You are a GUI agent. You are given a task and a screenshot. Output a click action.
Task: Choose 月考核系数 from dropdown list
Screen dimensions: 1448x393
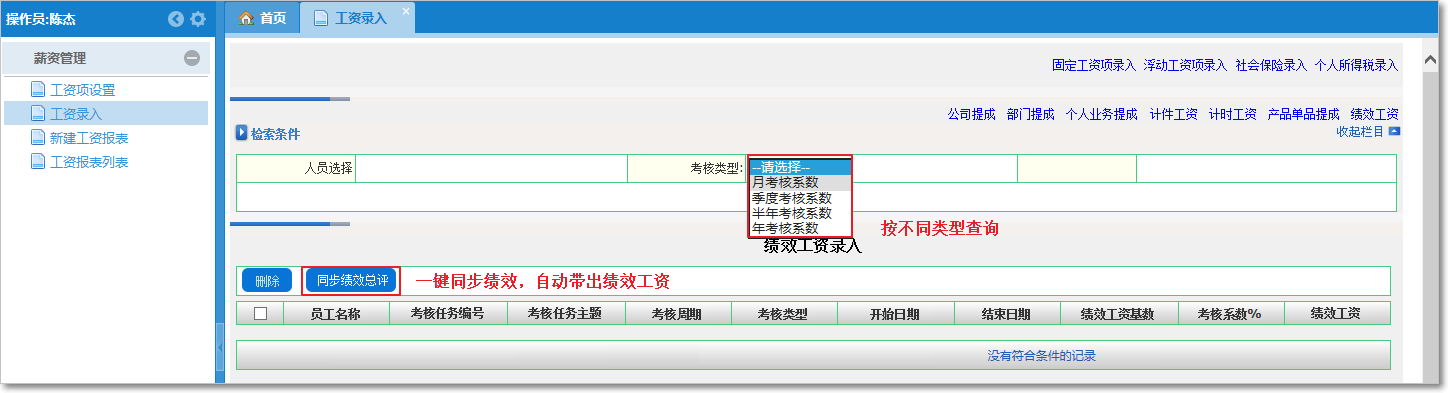point(800,182)
